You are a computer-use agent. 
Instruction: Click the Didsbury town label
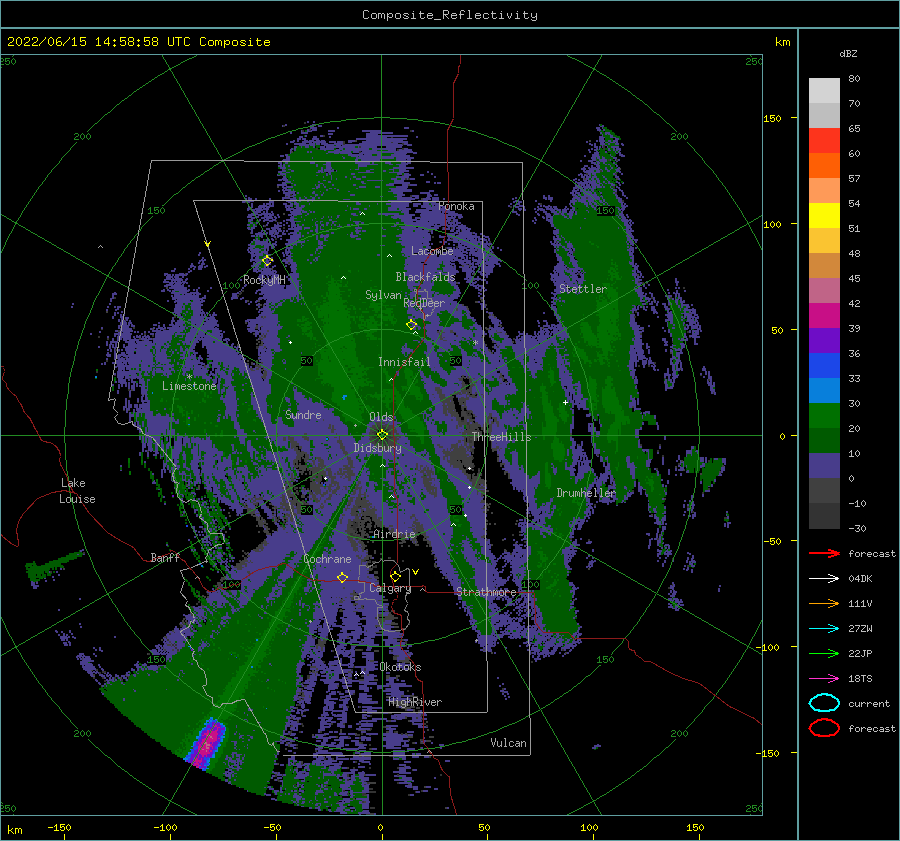click(378, 448)
